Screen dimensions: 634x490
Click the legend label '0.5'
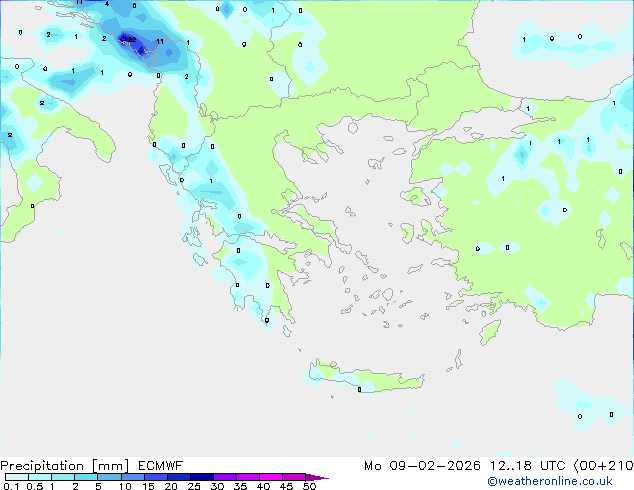(35, 486)
